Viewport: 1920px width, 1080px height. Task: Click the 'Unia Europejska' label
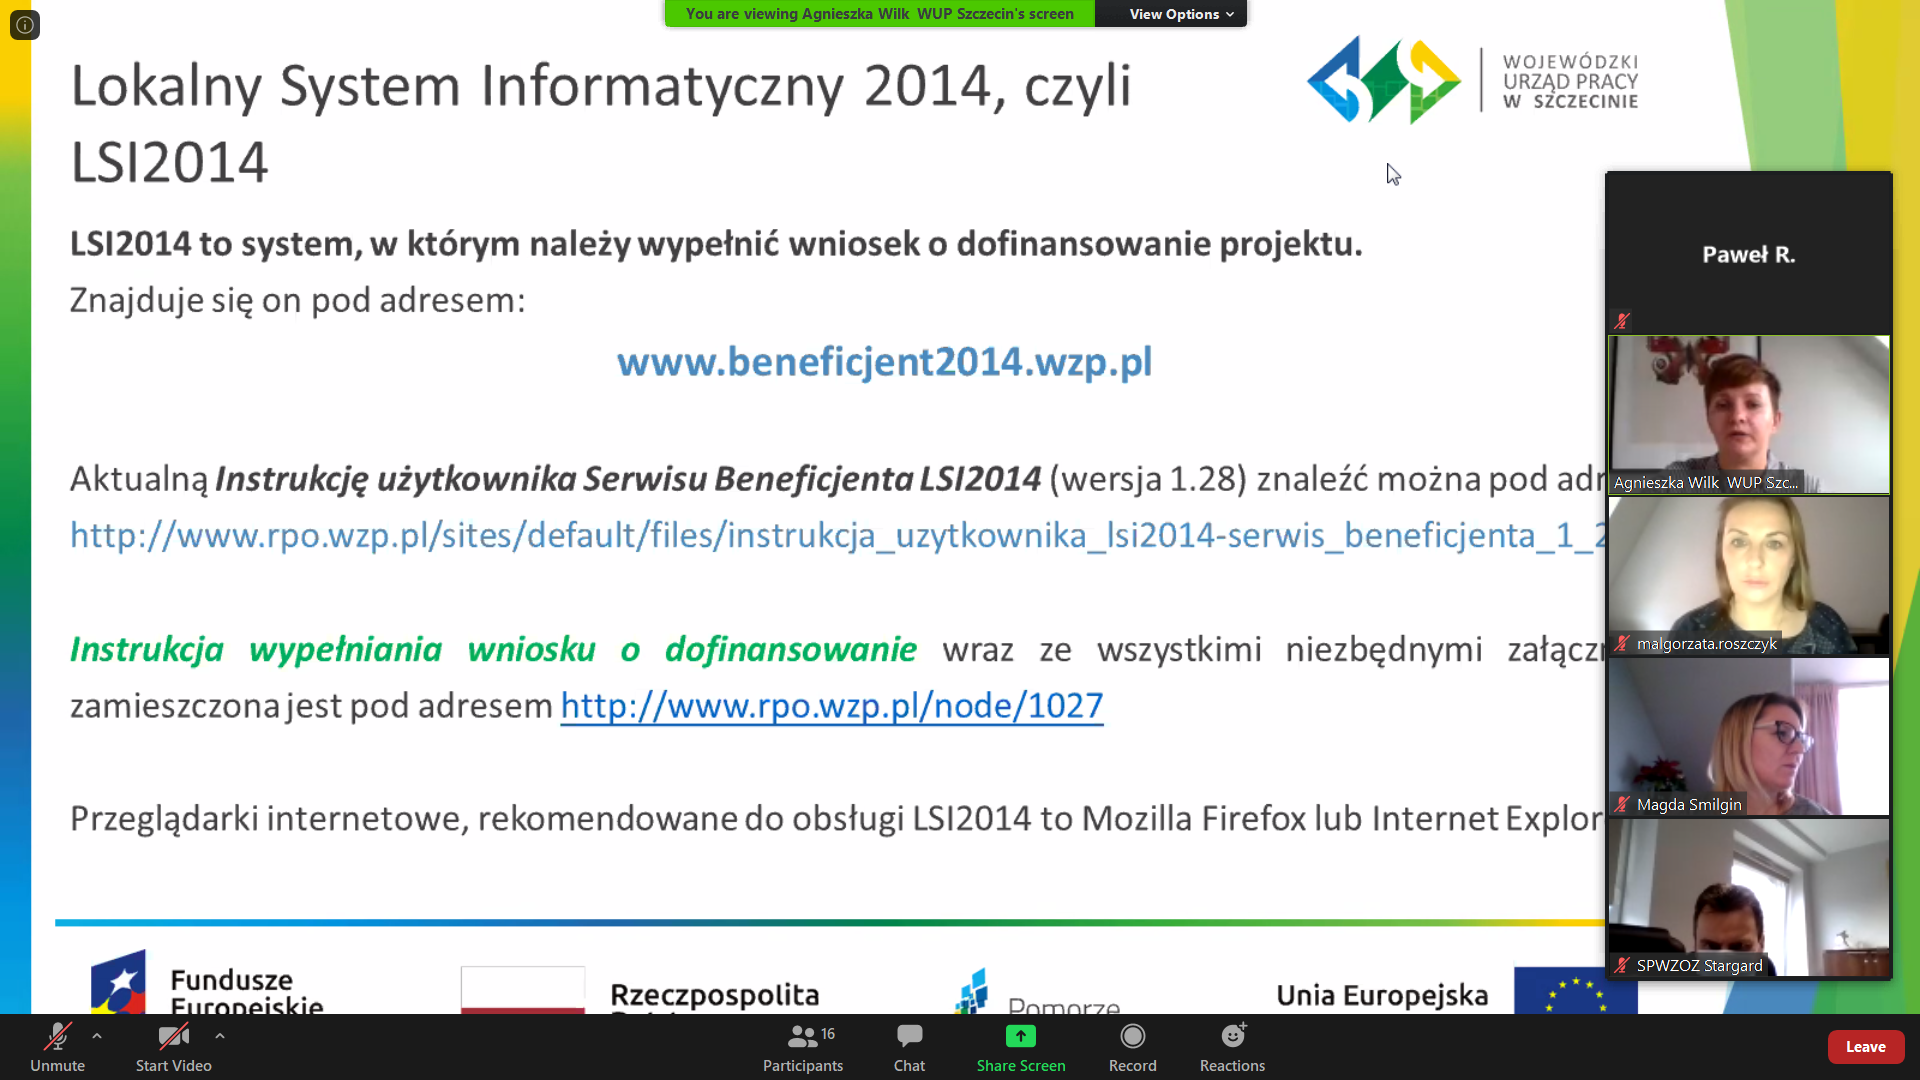[x=1382, y=995]
